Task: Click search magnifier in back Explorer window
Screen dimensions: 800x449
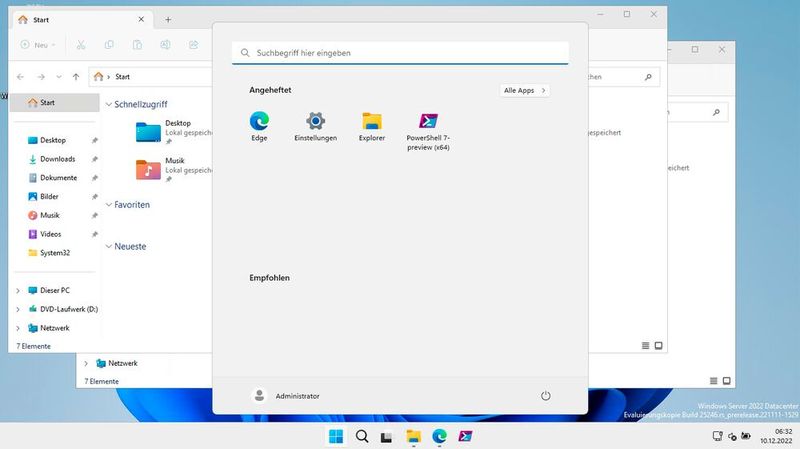Action: 716,112
